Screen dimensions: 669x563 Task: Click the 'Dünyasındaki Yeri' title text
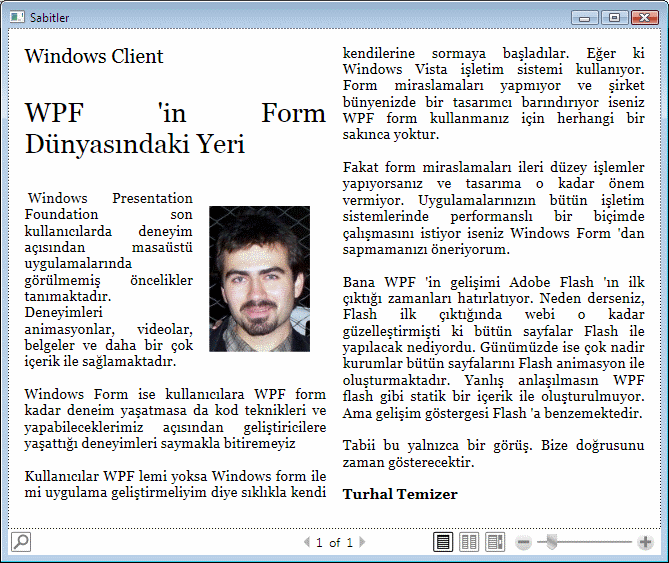coord(135,144)
